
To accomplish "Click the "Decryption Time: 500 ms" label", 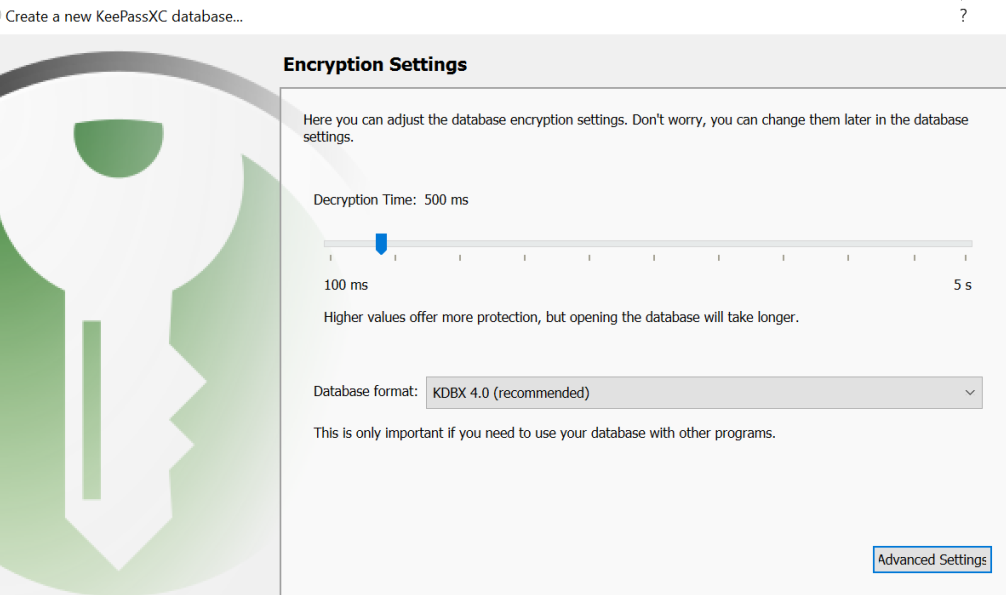I will click(391, 200).
